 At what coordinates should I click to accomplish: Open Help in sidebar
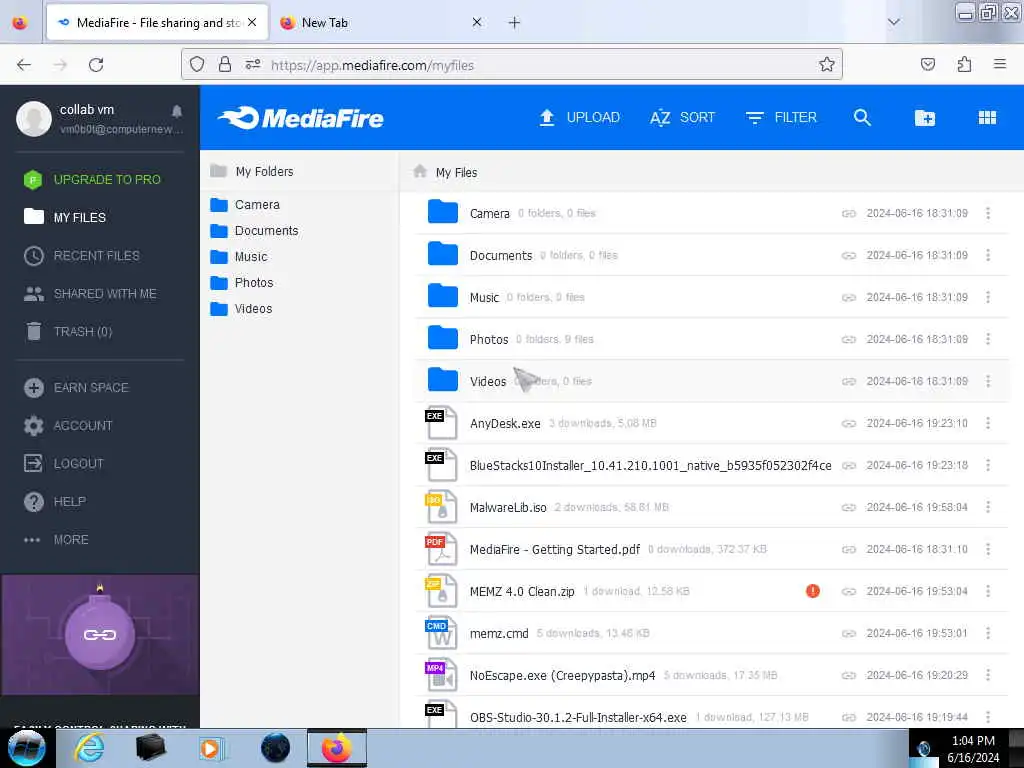pyautogui.click(x=55, y=502)
